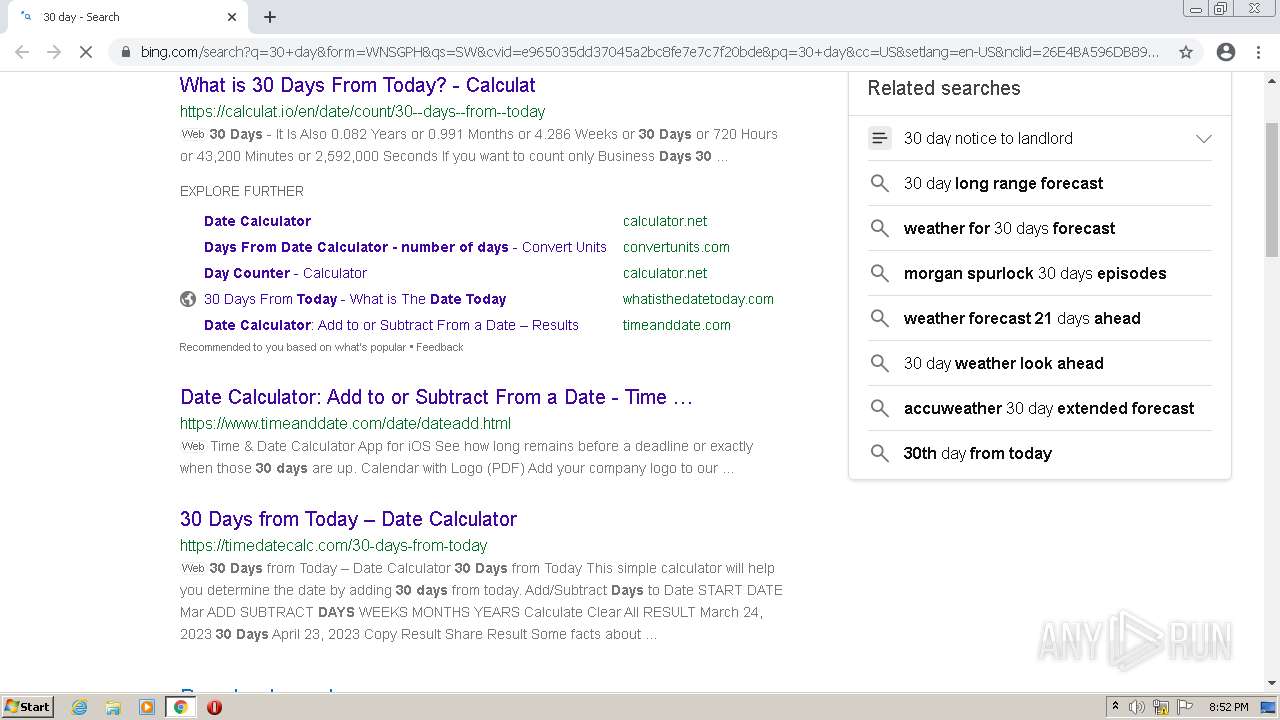Screen dimensions: 1280x720
Task: Open 'Date Calculator' explore further link
Action: tap(257, 221)
